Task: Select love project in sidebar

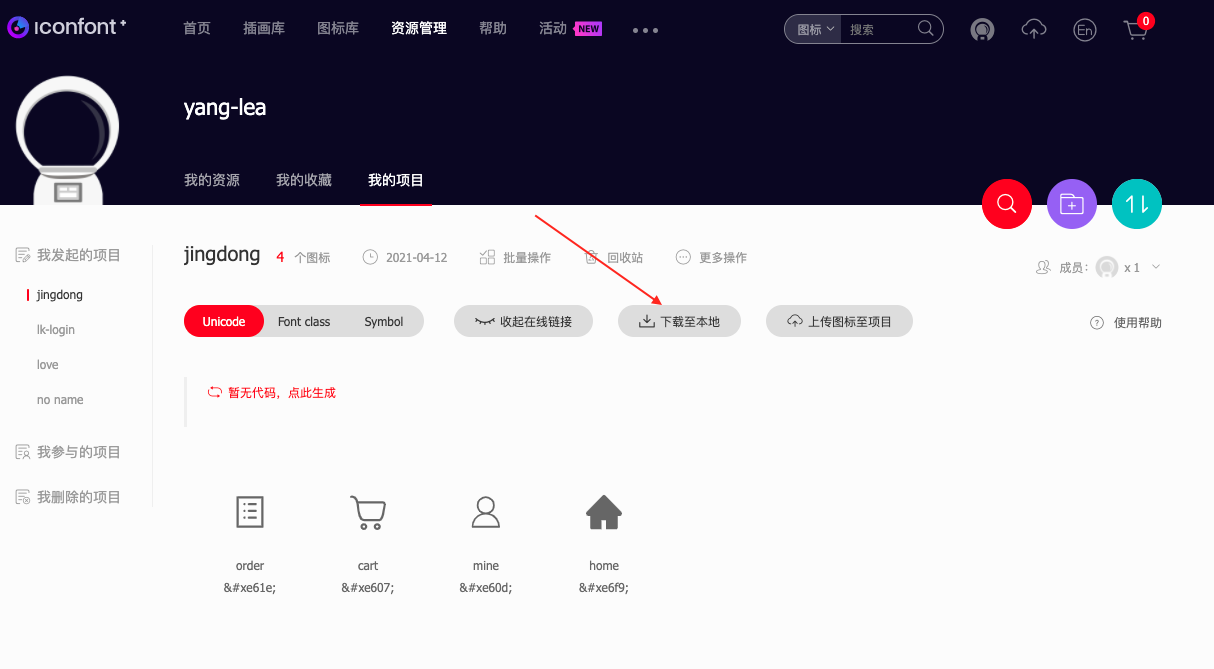Action: point(48,365)
